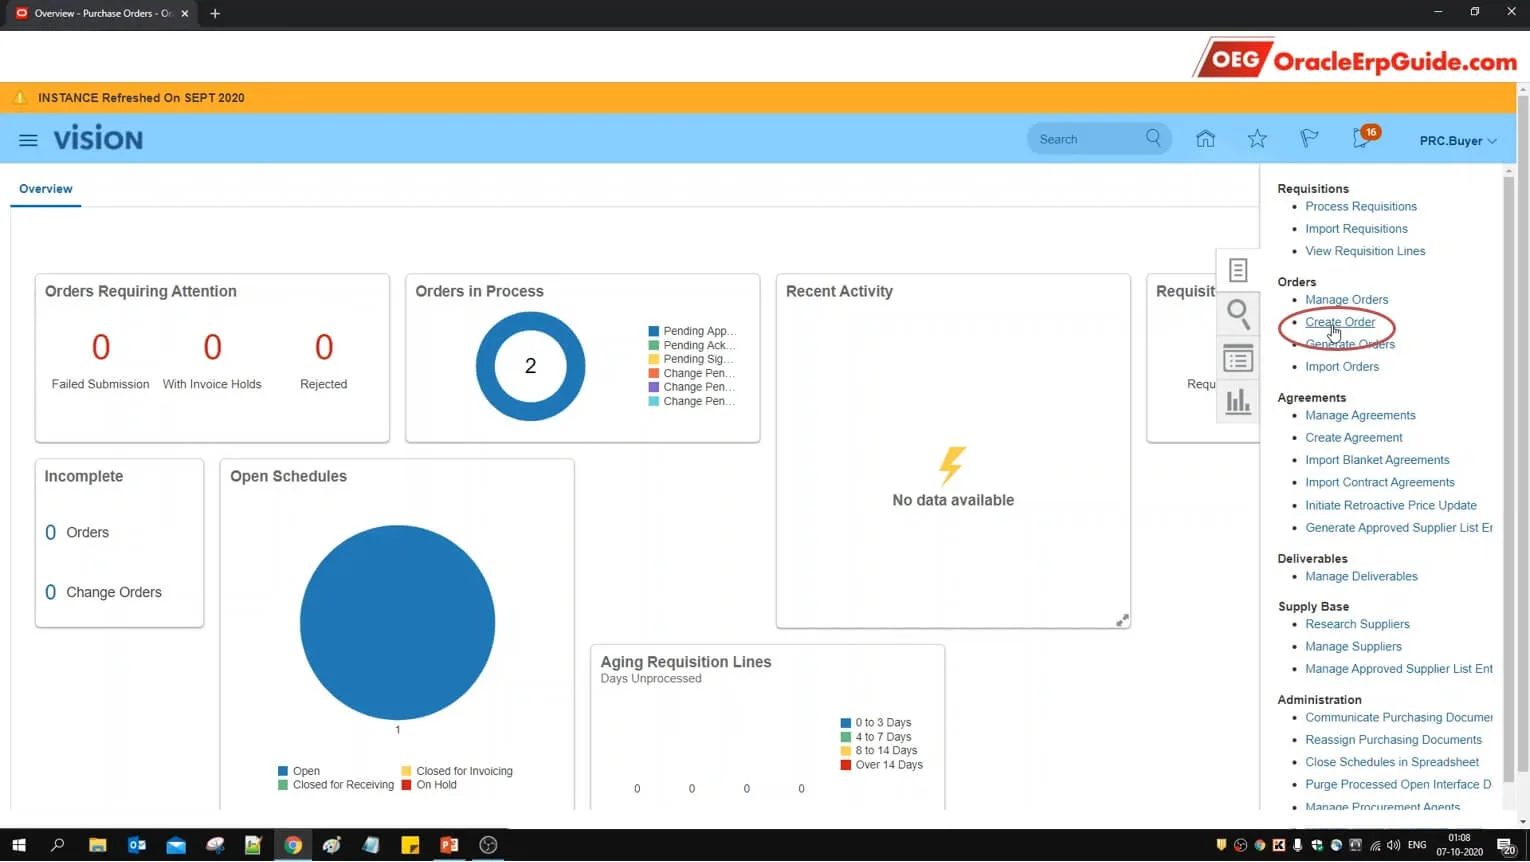Open the hamburger navigator menu

[x=28, y=140]
